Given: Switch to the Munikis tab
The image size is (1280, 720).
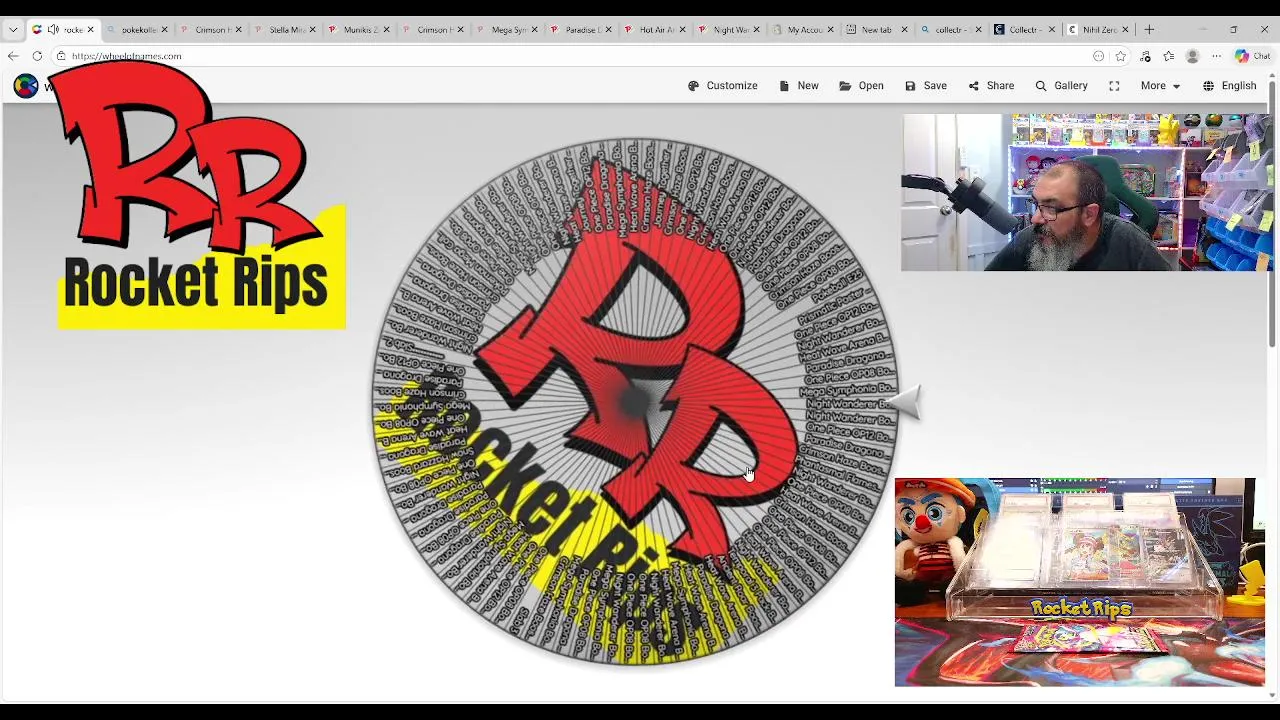Looking at the screenshot, I should coord(358,30).
